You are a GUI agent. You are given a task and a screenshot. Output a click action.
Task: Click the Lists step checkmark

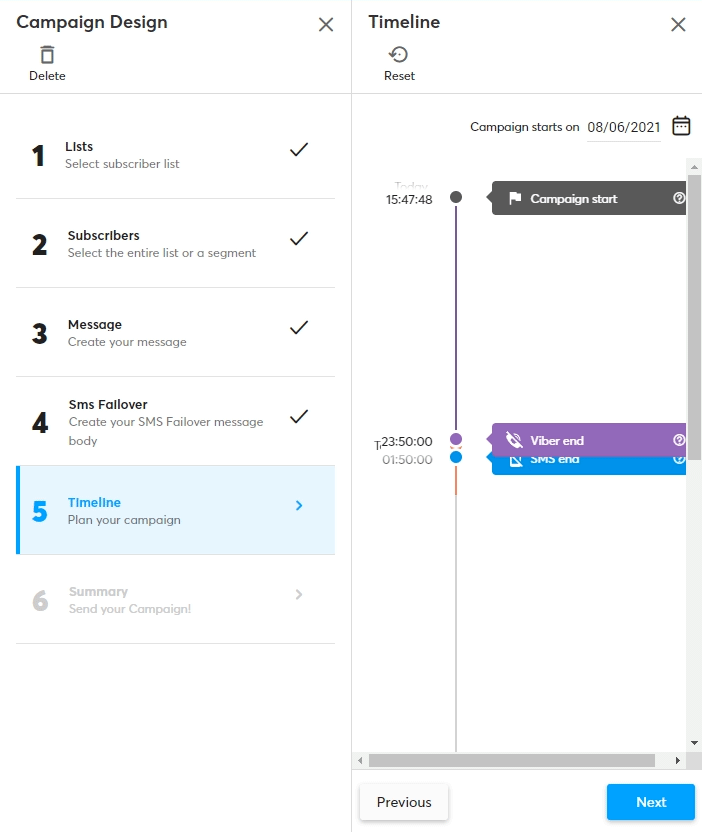tap(298, 150)
